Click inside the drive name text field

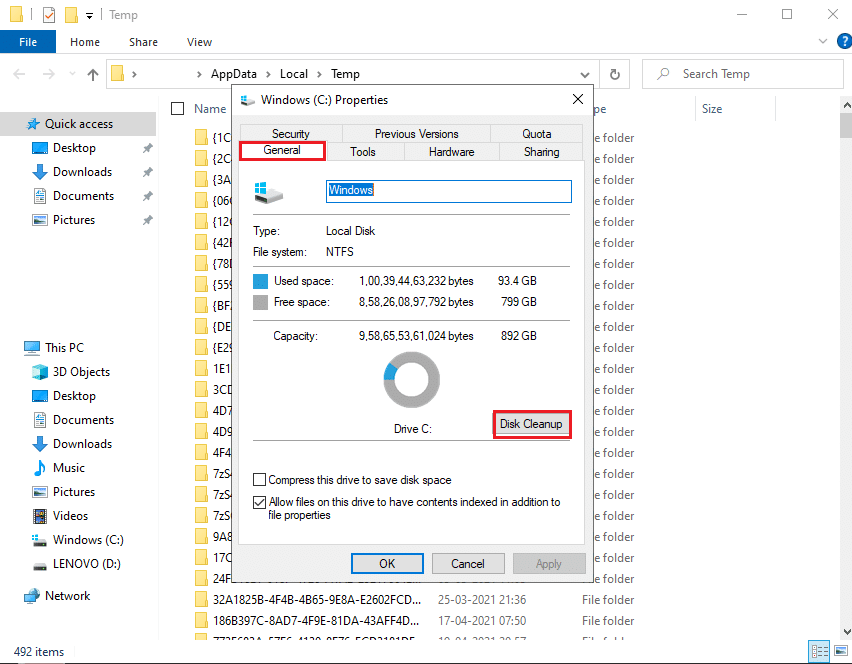(448, 191)
